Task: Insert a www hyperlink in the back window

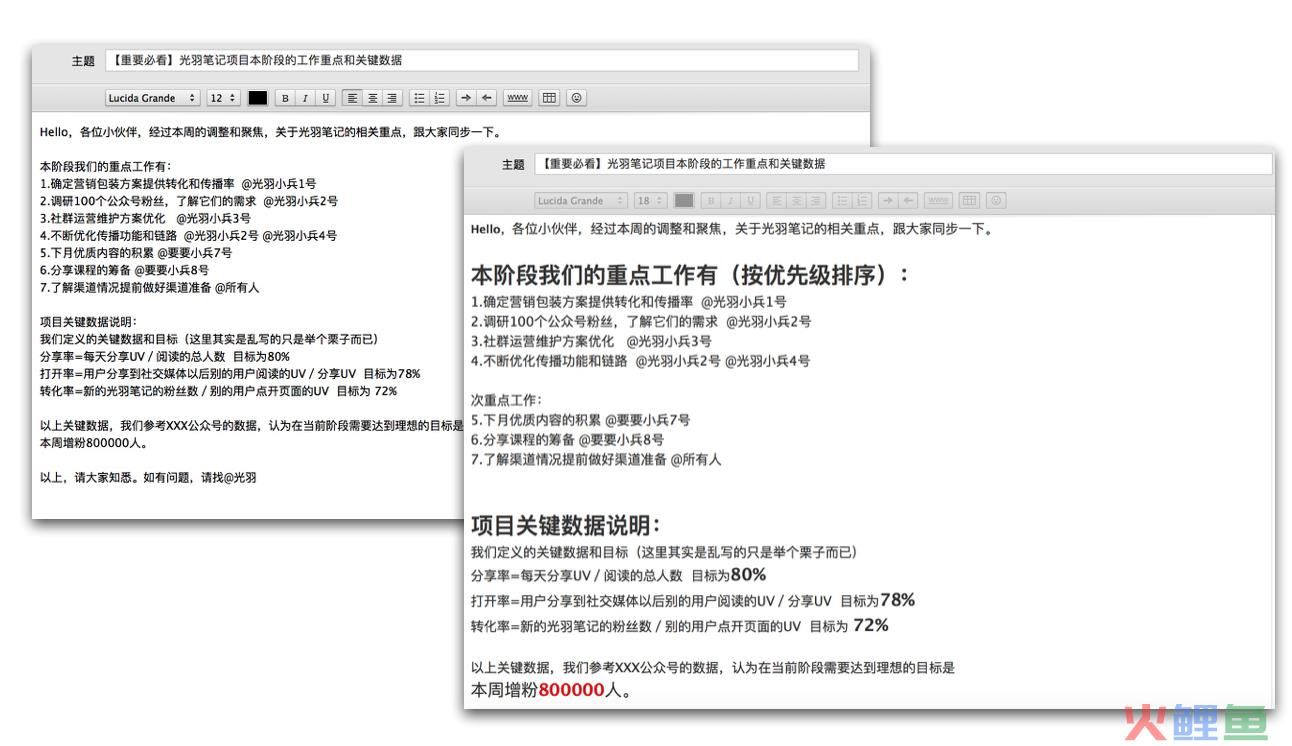Action: click(x=517, y=98)
